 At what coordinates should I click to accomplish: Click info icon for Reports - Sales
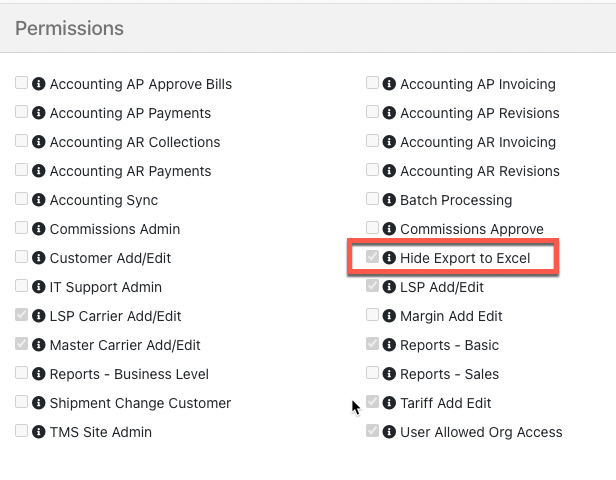[390, 374]
